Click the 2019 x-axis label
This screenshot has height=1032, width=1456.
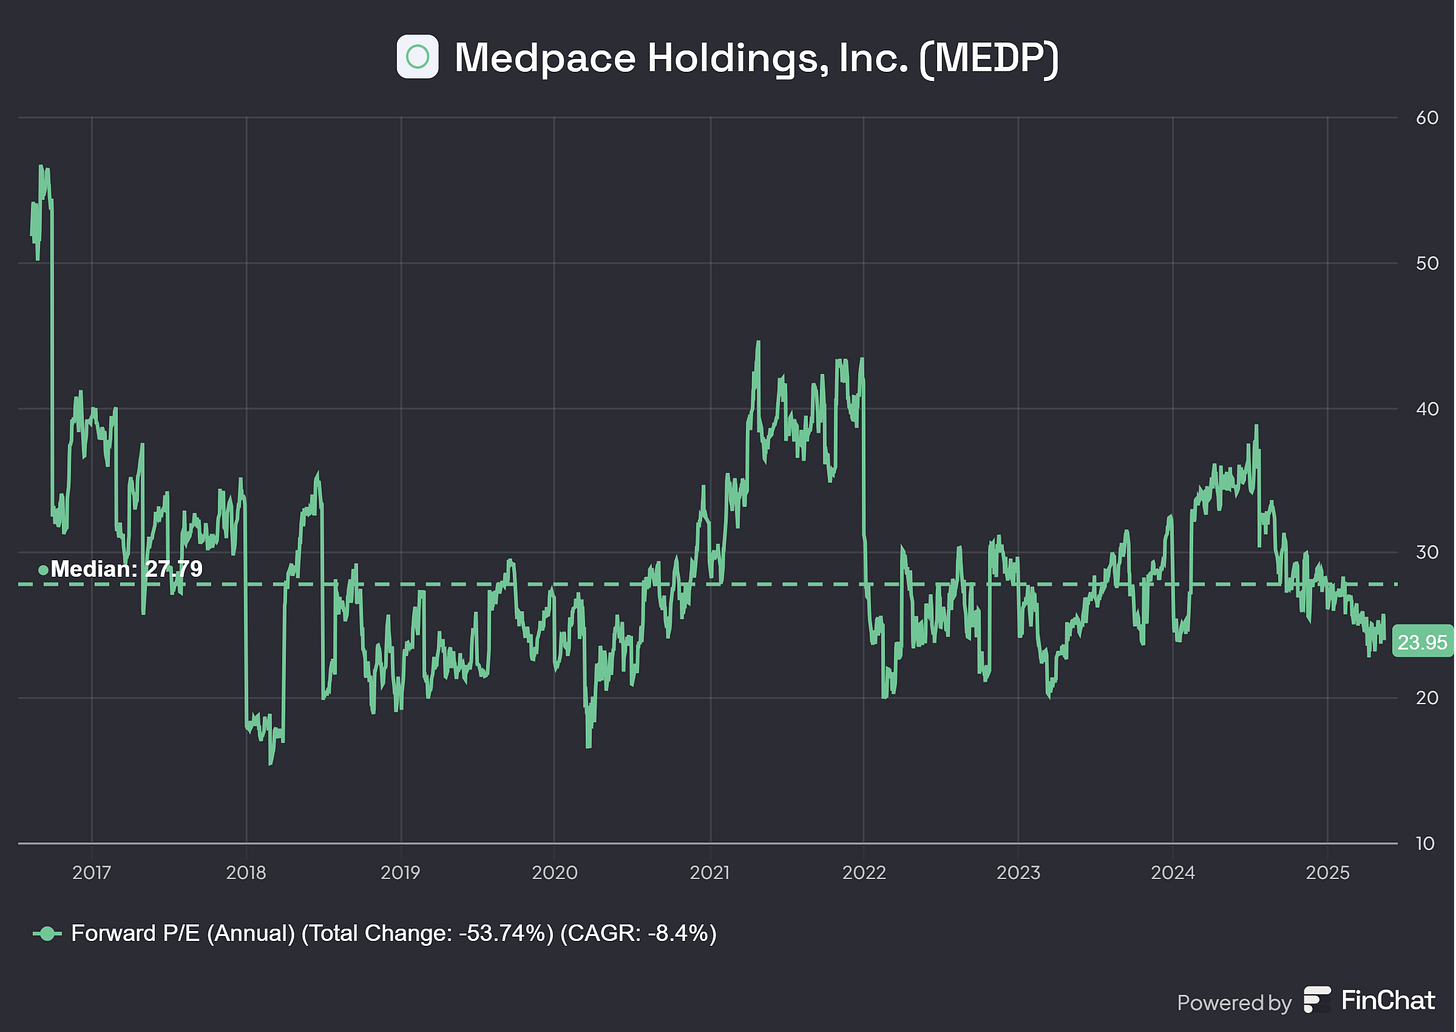pyautogui.click(x=400, y=873)
